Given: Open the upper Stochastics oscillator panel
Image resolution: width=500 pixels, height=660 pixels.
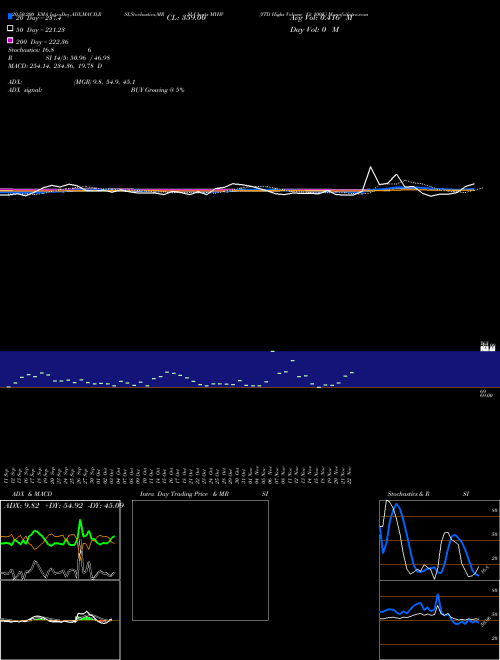Looking at the screenshot, I should pos(439,540).
